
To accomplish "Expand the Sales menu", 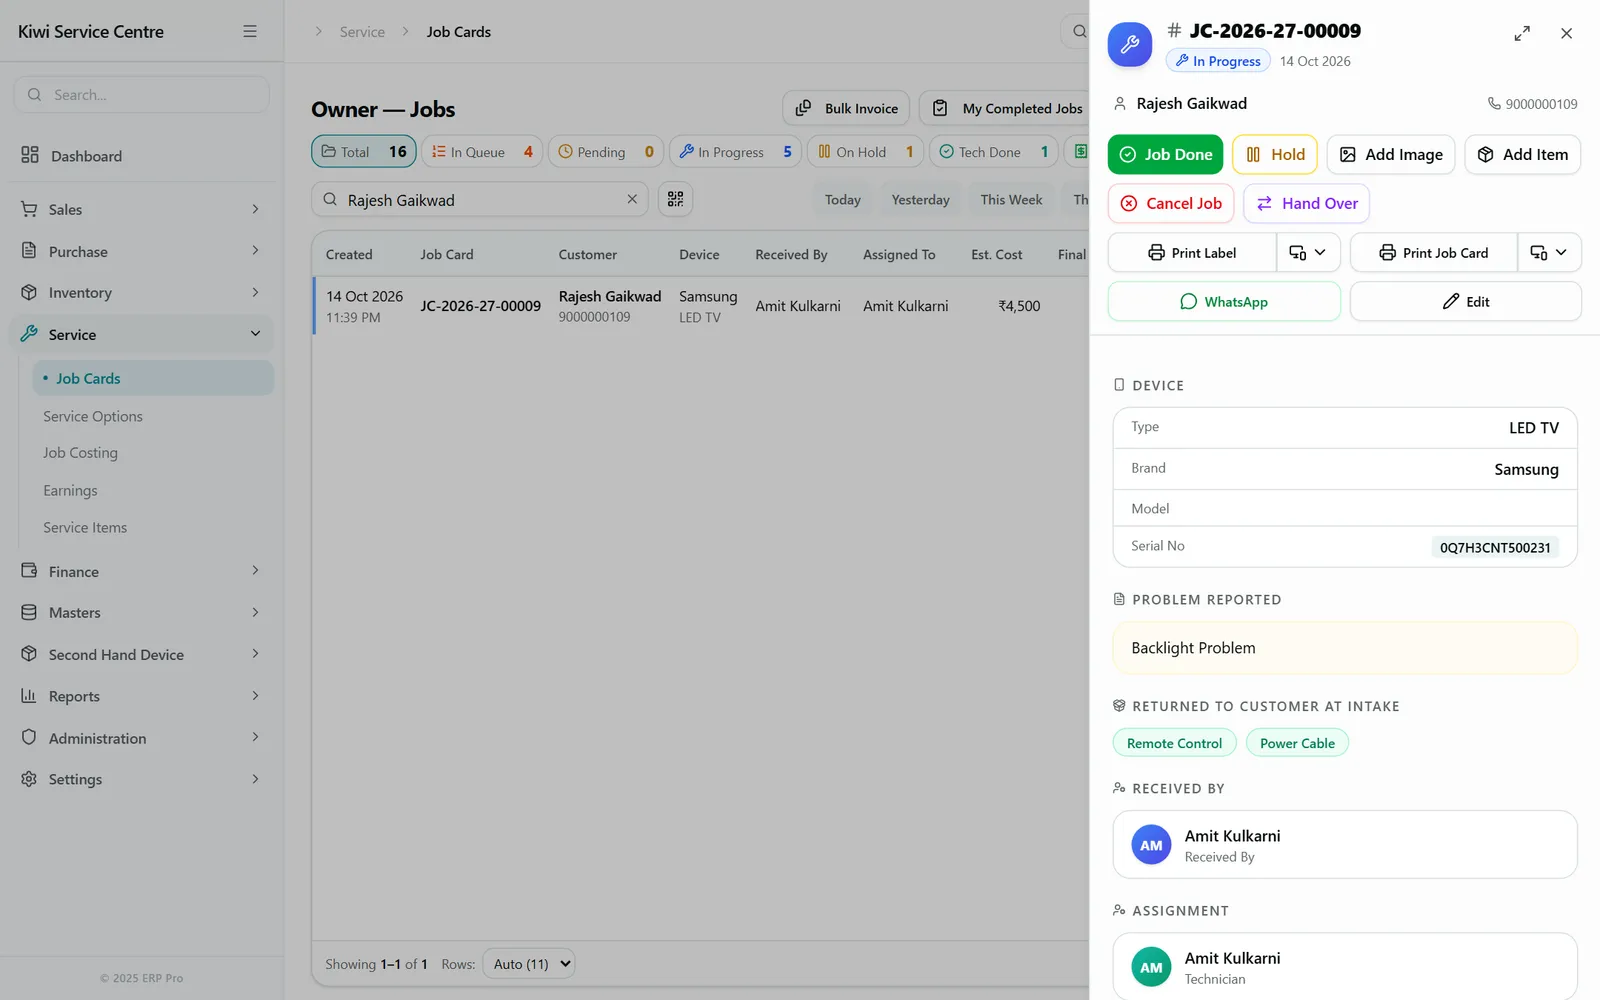I will coord(141,209).
